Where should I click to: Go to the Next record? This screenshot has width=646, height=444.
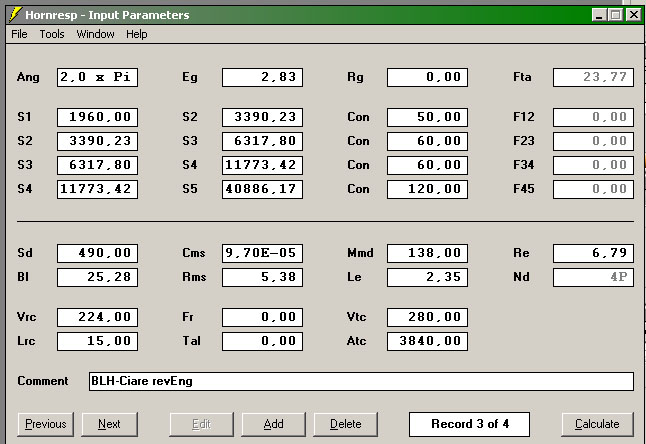[109, 424]
